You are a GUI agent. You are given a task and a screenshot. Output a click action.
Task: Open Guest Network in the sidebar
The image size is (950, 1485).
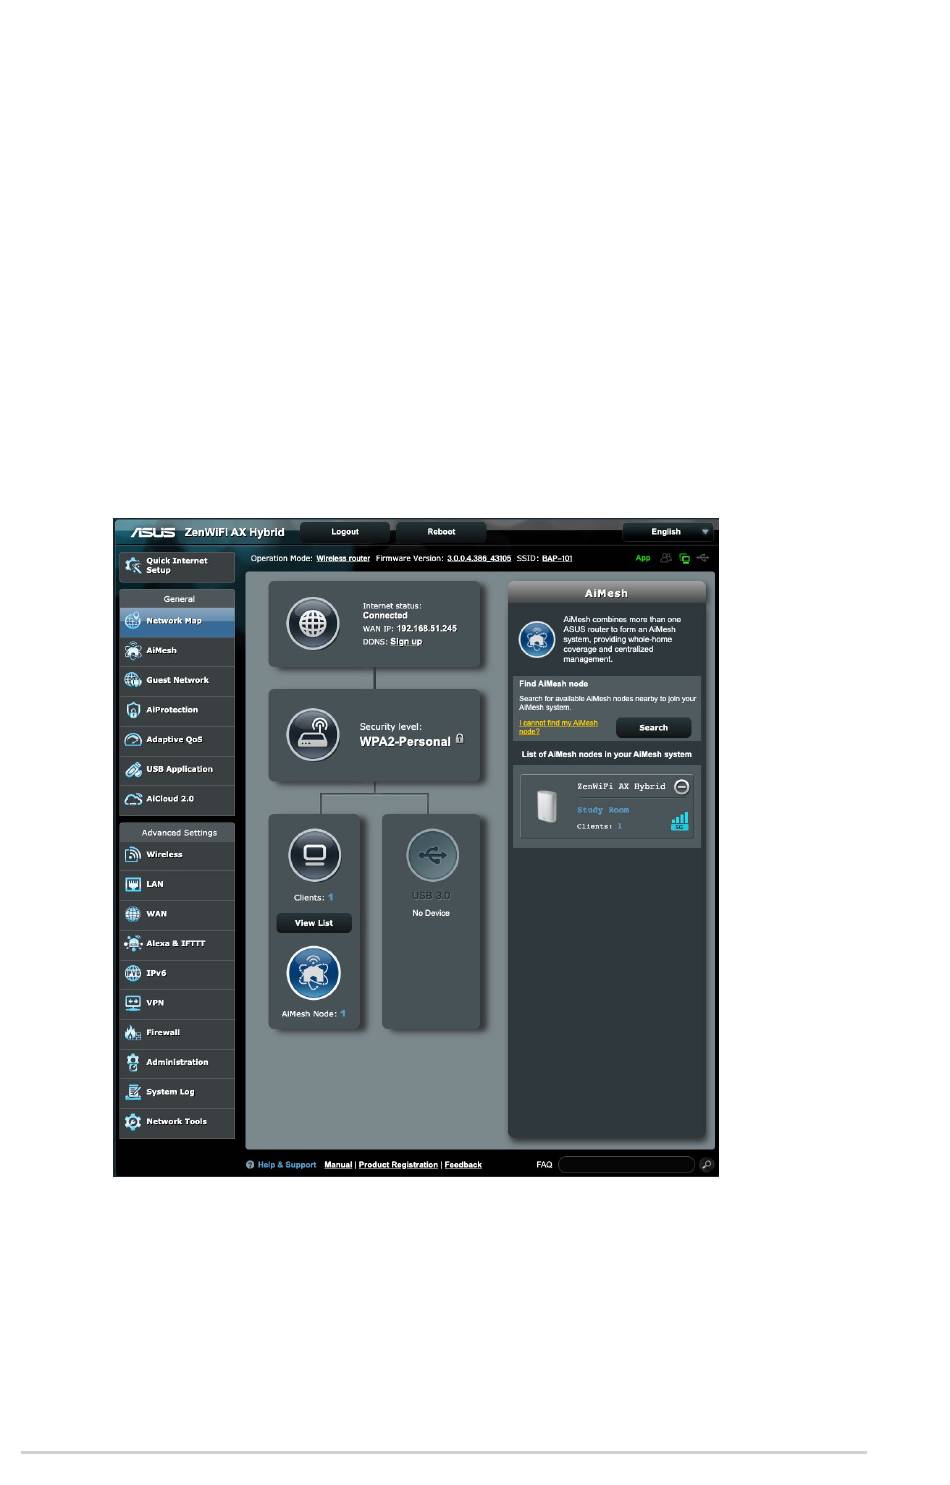tap(177, 680)
